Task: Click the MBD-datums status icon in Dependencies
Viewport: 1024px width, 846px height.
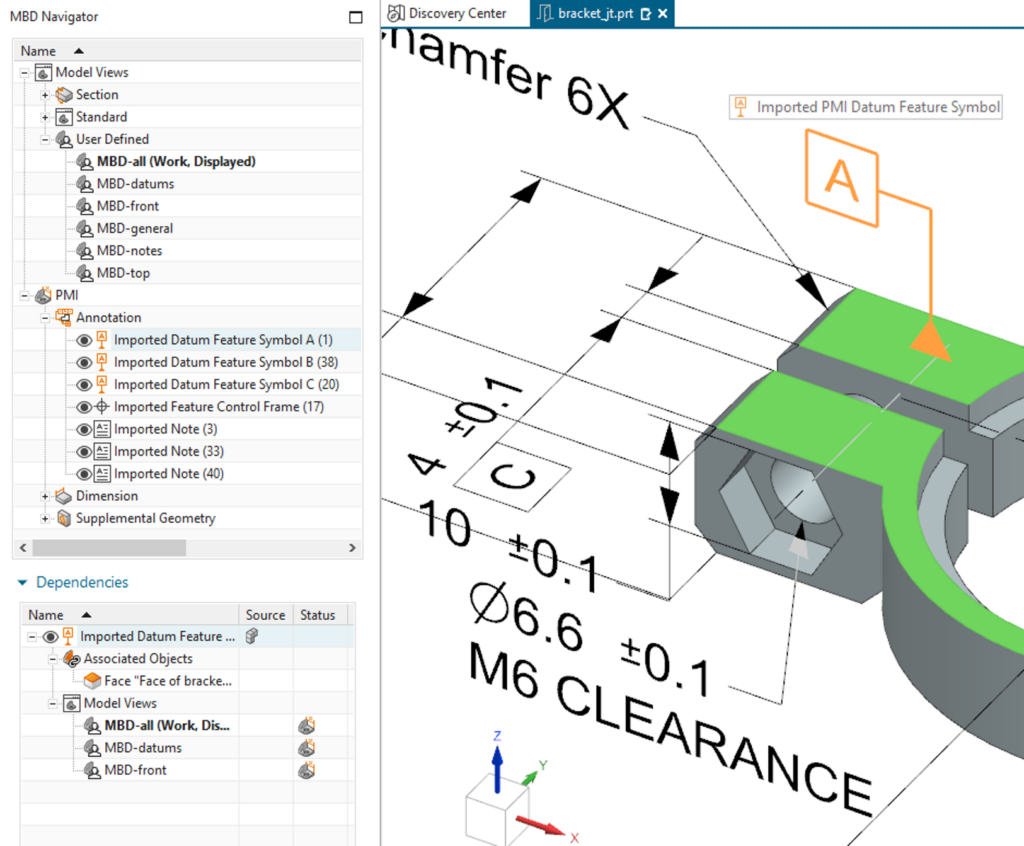Action: (307, 748)
